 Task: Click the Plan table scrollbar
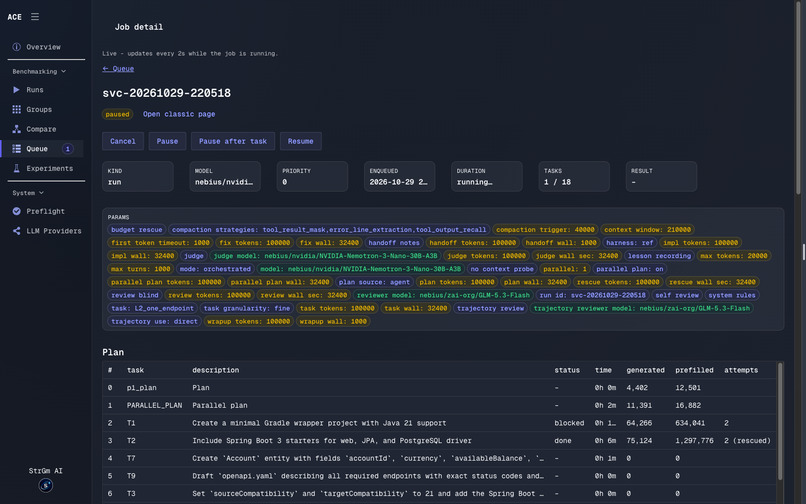tap(780, 422)
